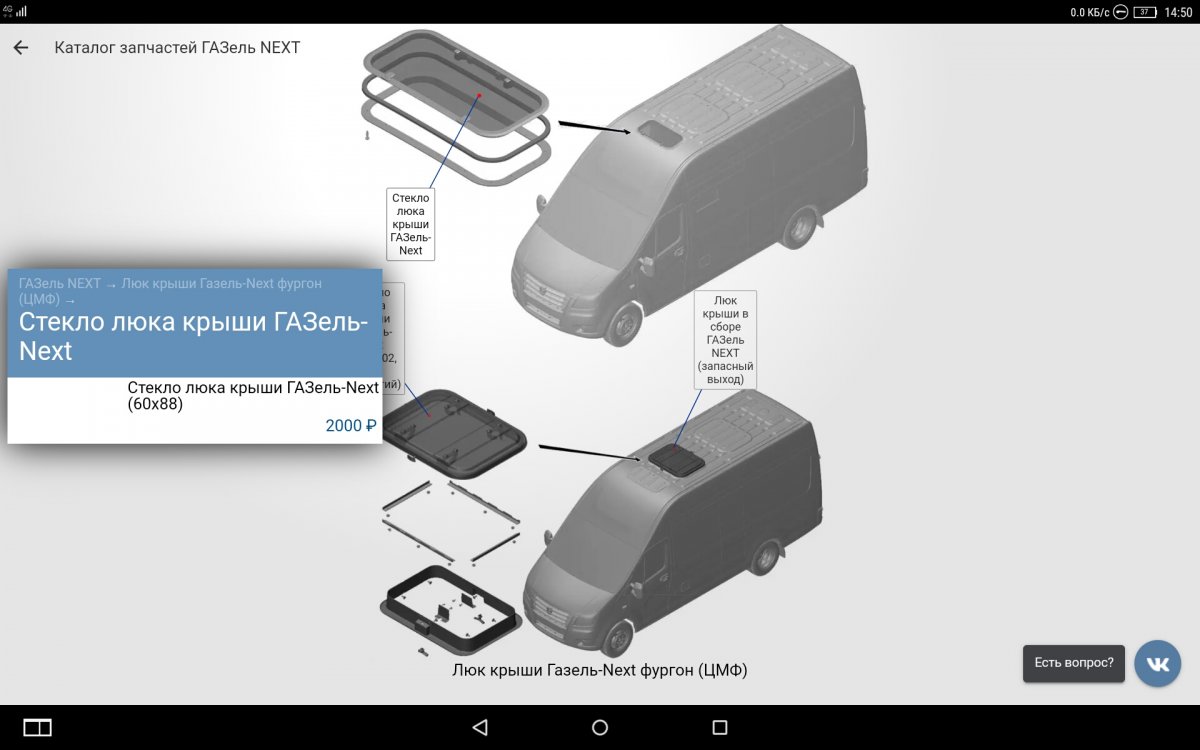Select 'Люк крыши в сборе' diagram label
The image size is (1200, 750).
pyautogui.click(x=725, y=339)
